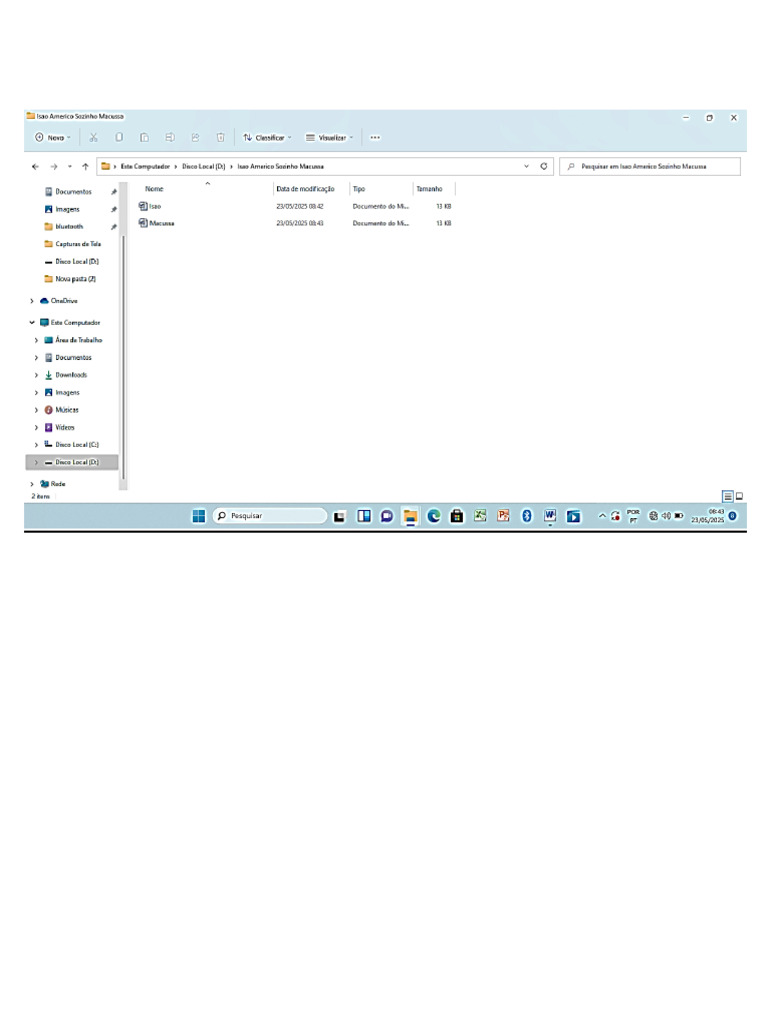The width and height of the screenshot is (768, 1024).
Task: Click the Delete trash icon
Action: tap(221, 138)
